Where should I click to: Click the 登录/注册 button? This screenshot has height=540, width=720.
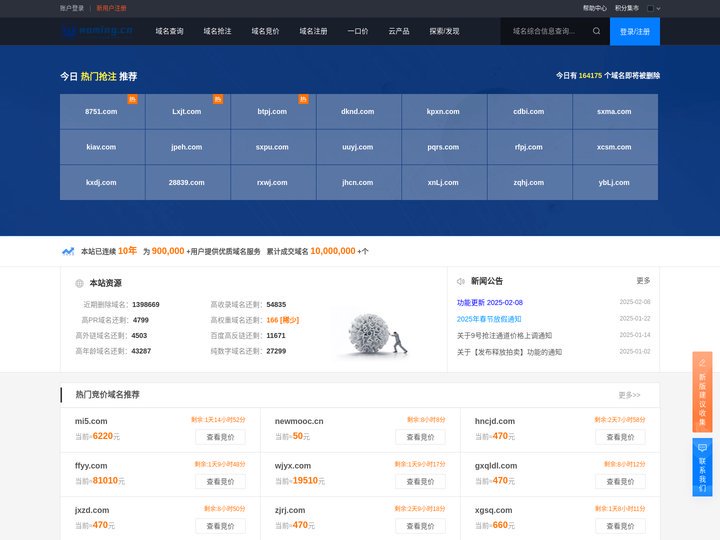[x=635, y=31]
